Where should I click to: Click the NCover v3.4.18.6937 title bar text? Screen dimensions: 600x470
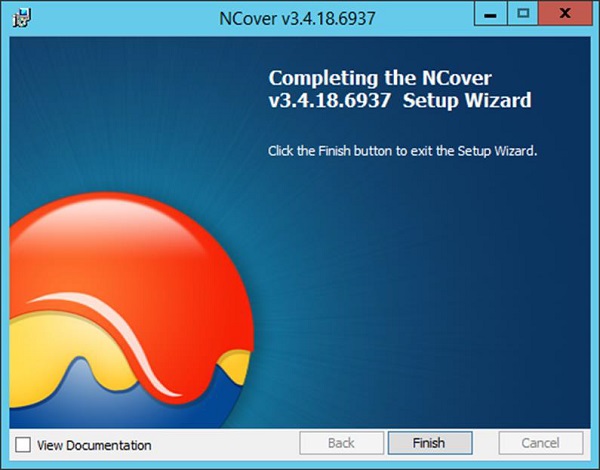point(297,18)
